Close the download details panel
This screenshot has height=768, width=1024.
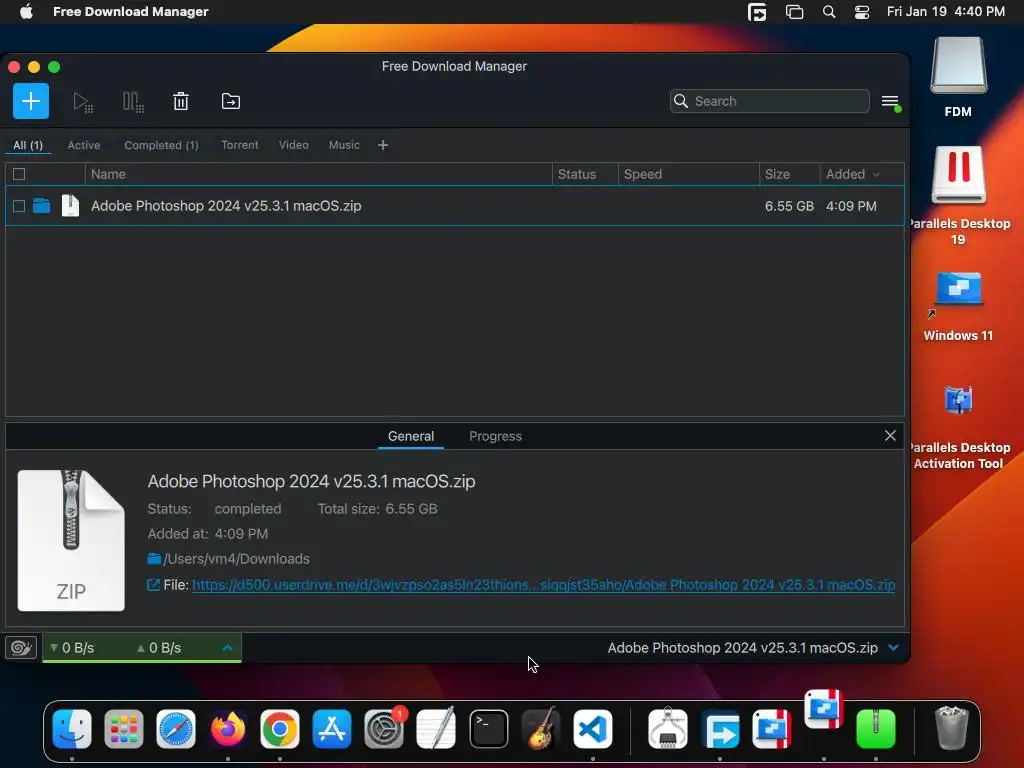tap(890, 436)
